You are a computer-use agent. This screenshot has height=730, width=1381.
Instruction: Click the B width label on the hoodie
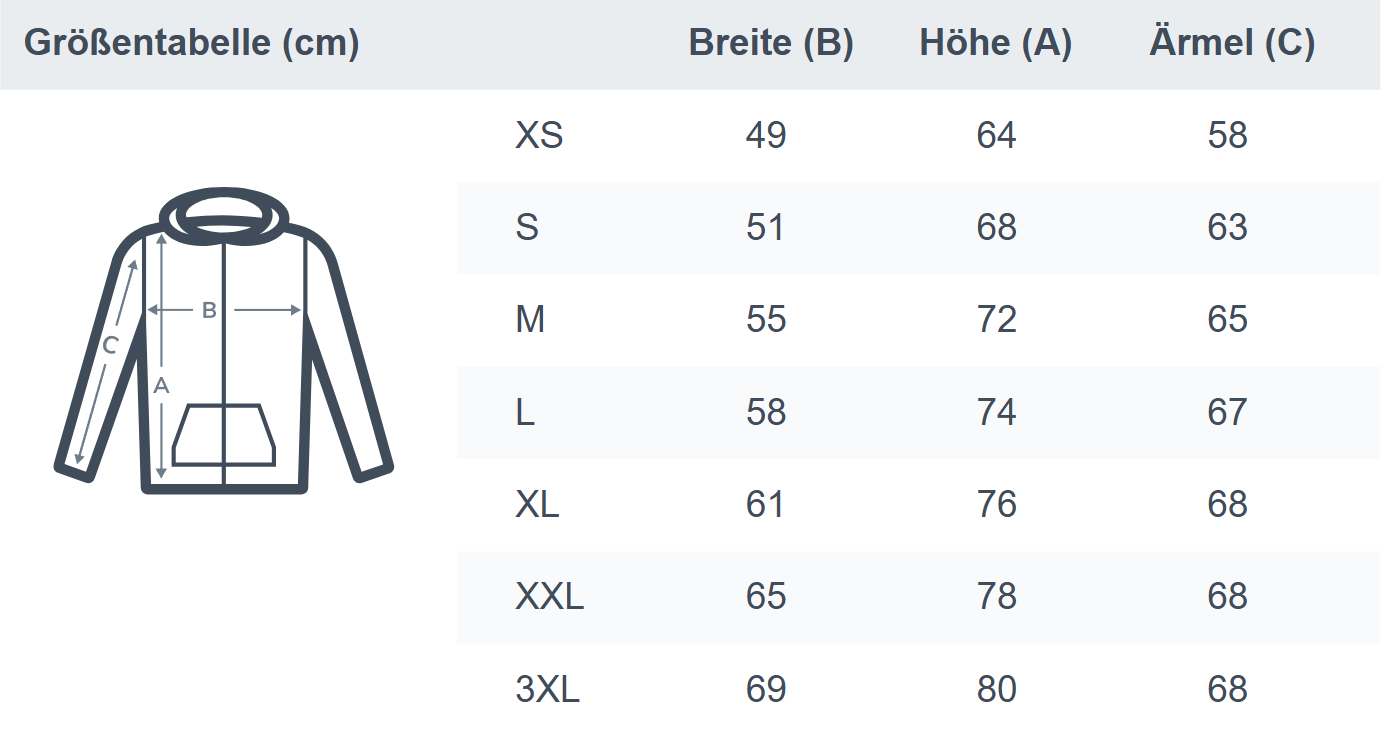(209, 311)
